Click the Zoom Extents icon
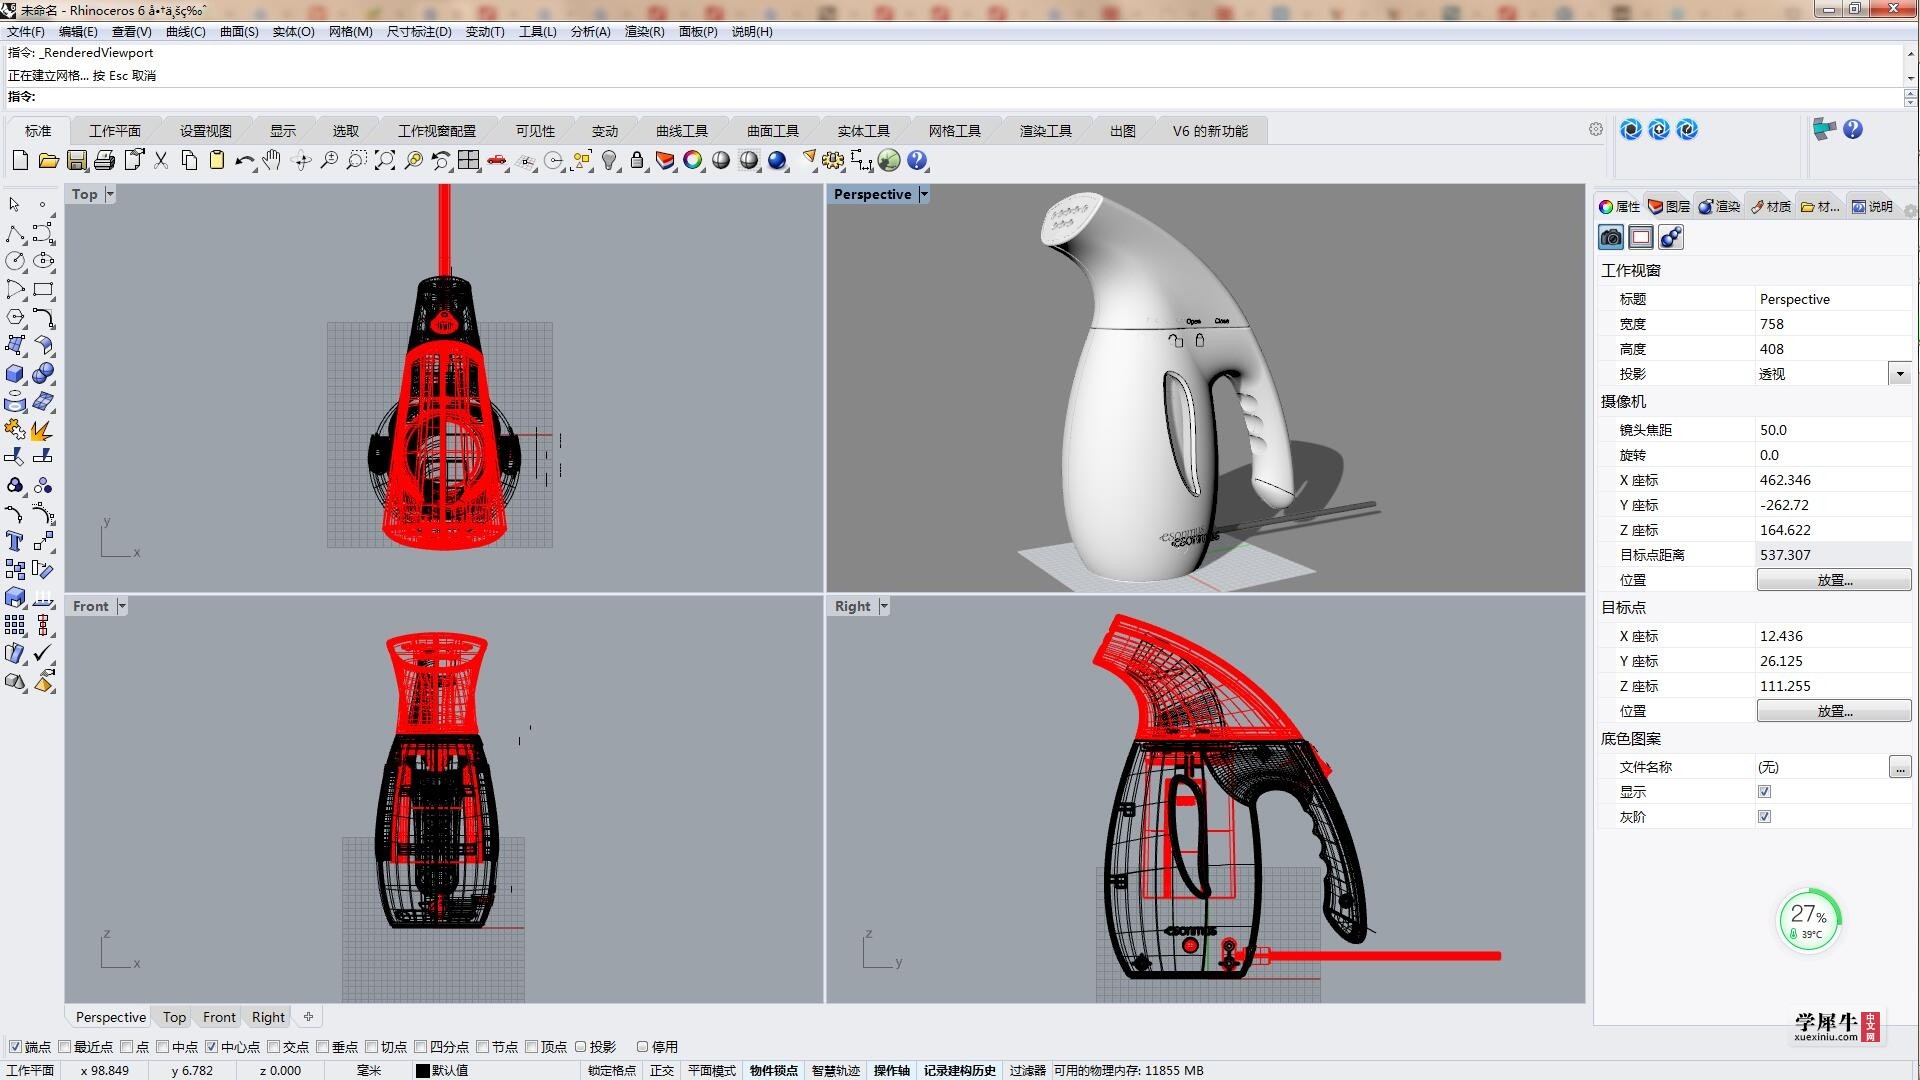1920x1080 pixels. coord(385,160)
